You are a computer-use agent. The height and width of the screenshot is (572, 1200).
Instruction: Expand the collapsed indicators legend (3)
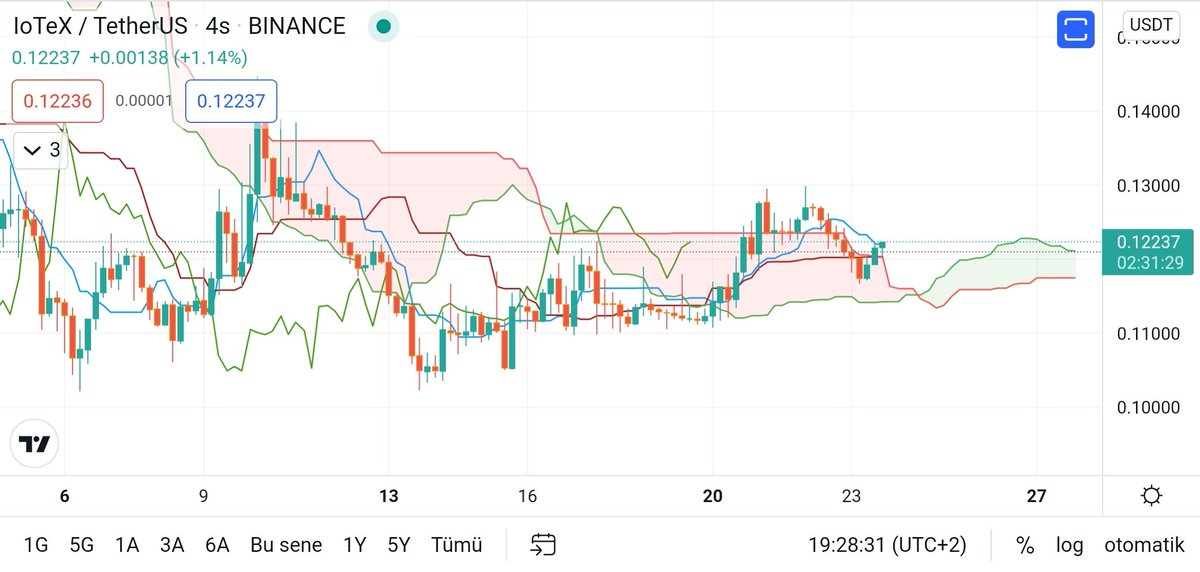(41, 151)
